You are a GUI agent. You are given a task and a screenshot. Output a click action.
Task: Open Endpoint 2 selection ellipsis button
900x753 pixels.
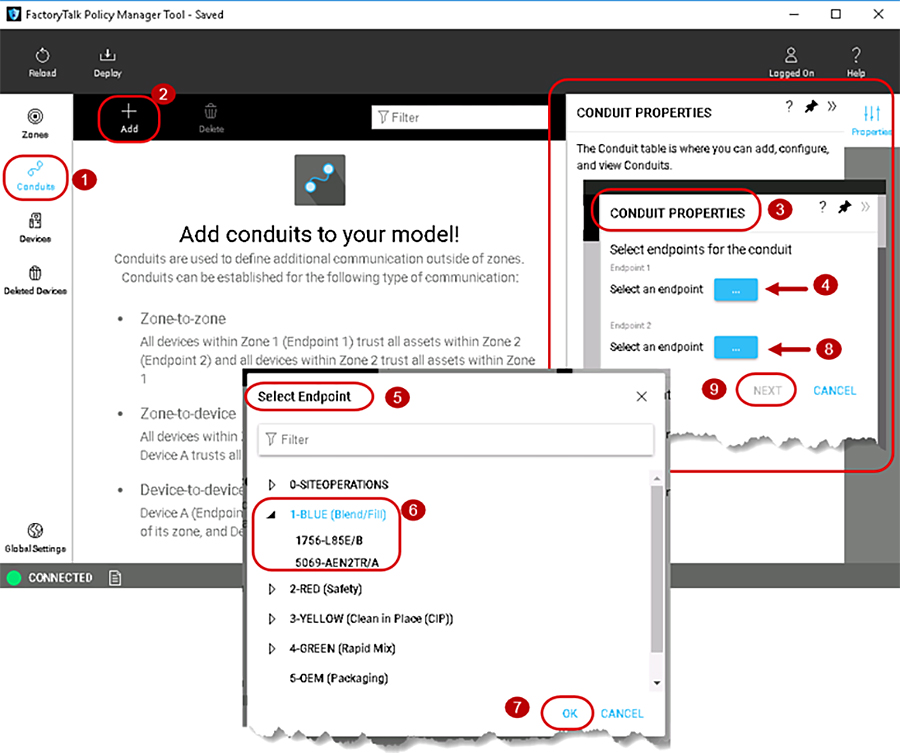tap(736, 348)
